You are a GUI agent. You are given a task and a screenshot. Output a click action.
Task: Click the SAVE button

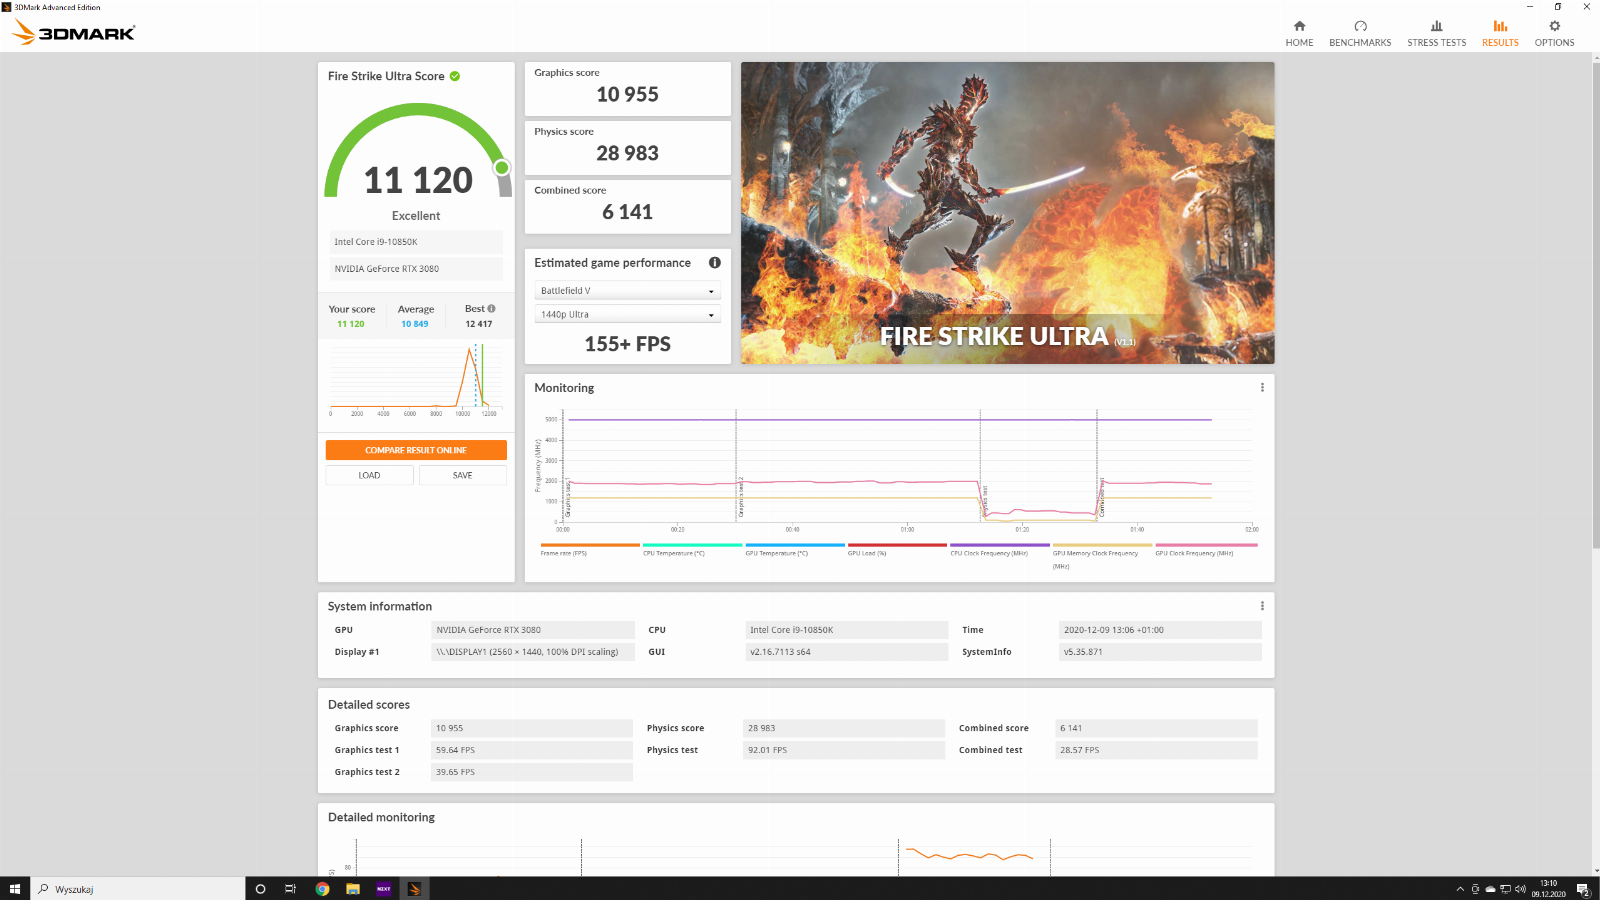pyautogui.click(x=462, y=476)
